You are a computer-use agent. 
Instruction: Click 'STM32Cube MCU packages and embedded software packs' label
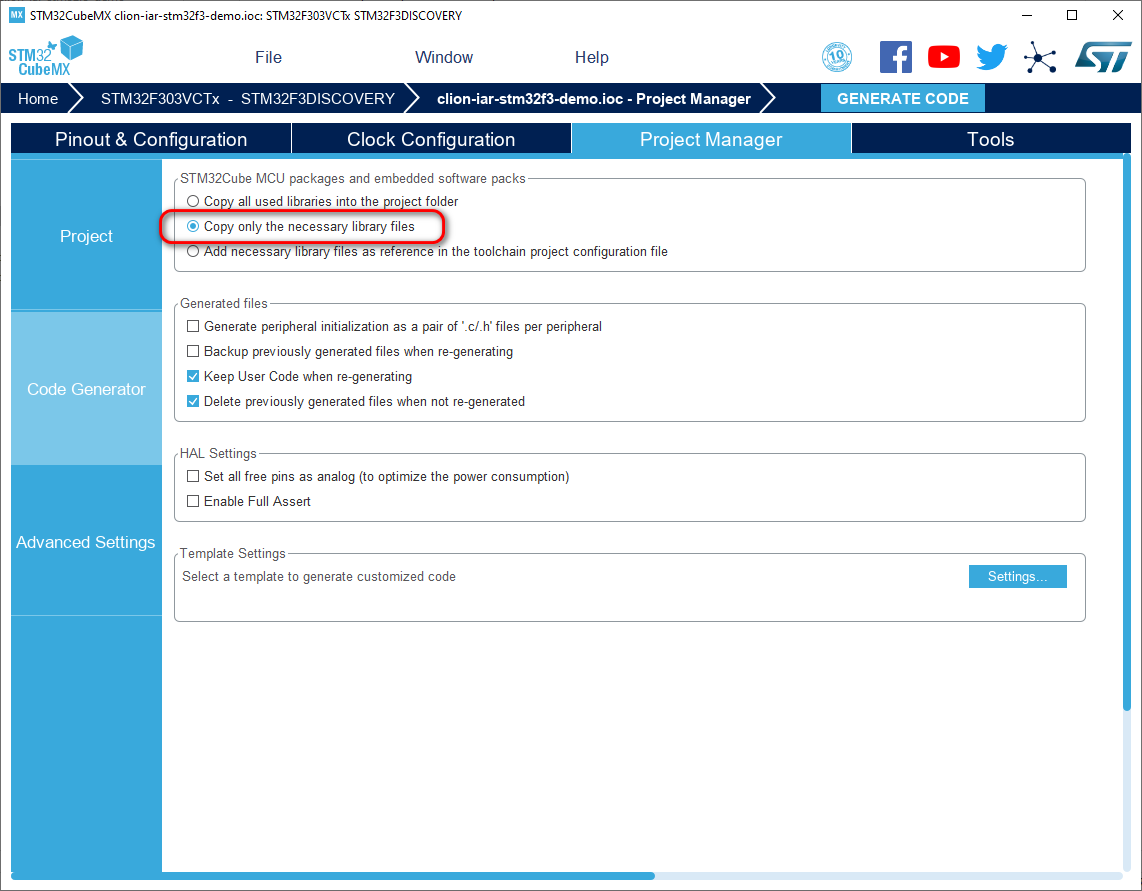pos(353,178)
